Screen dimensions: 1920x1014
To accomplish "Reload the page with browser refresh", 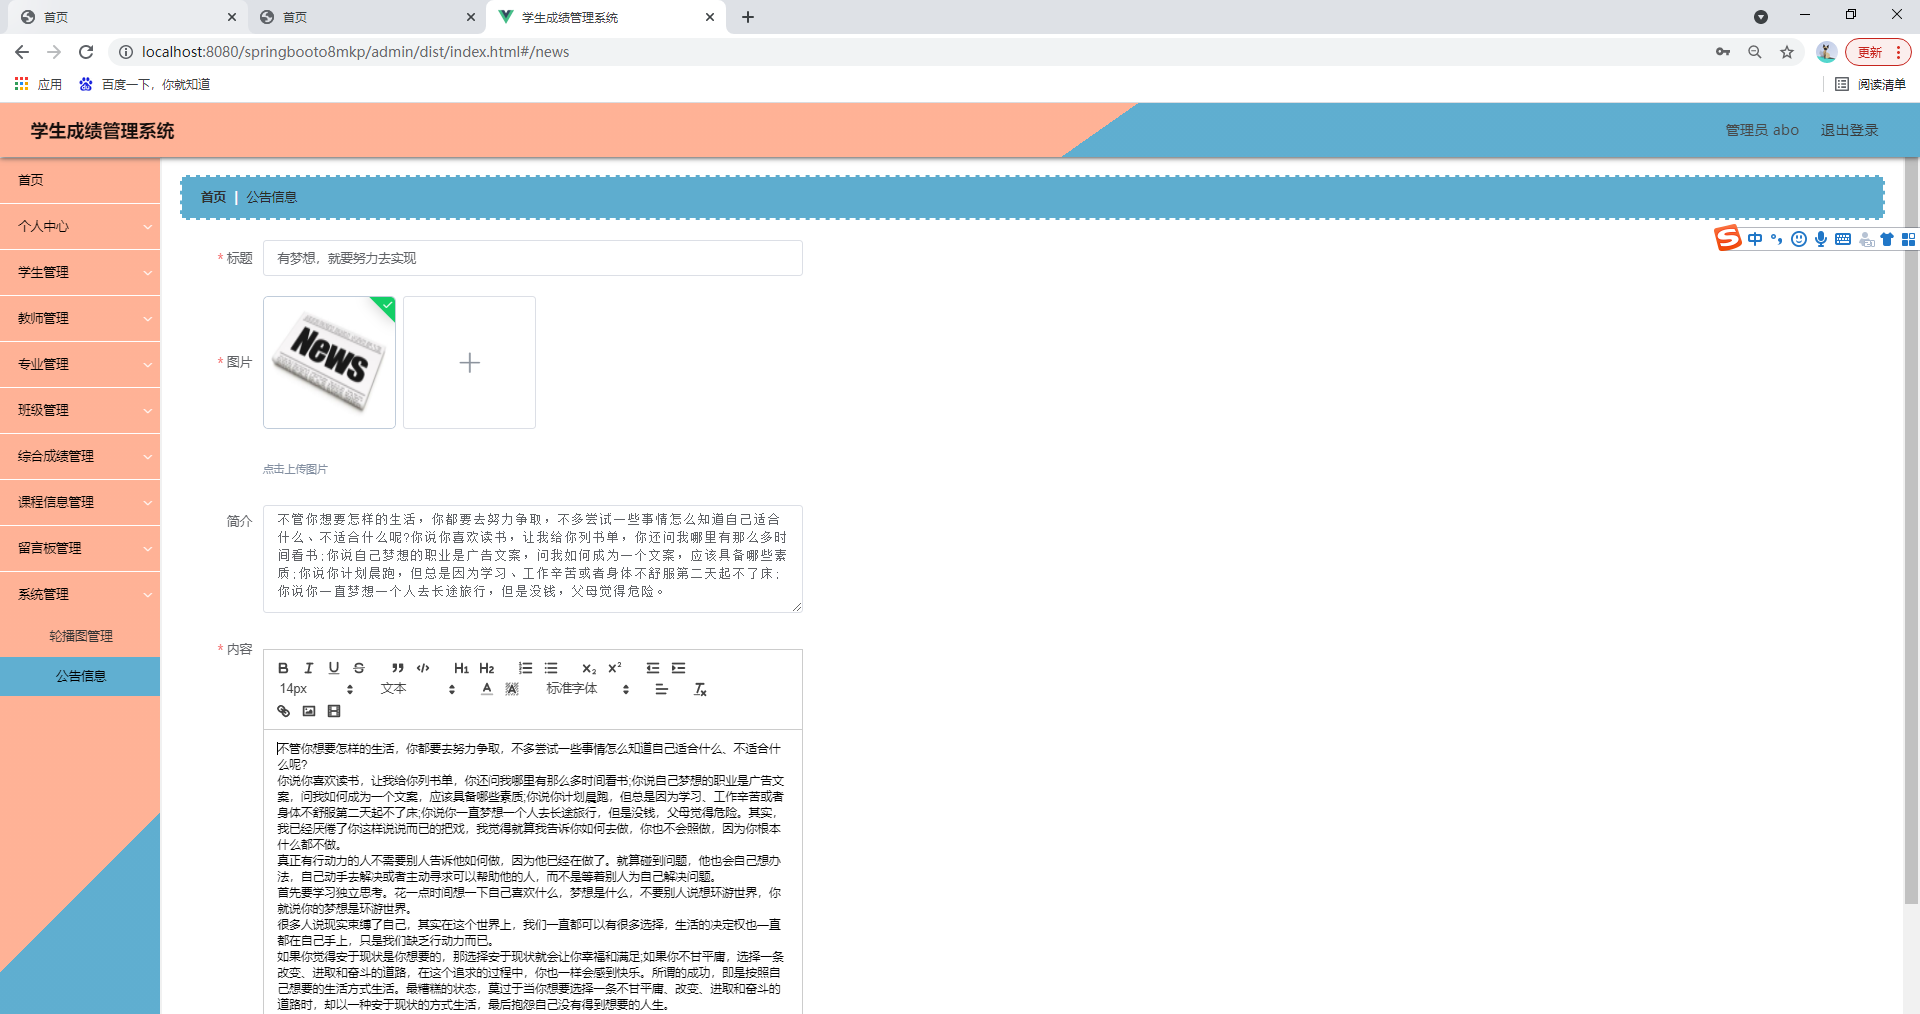I will (86, 52).
